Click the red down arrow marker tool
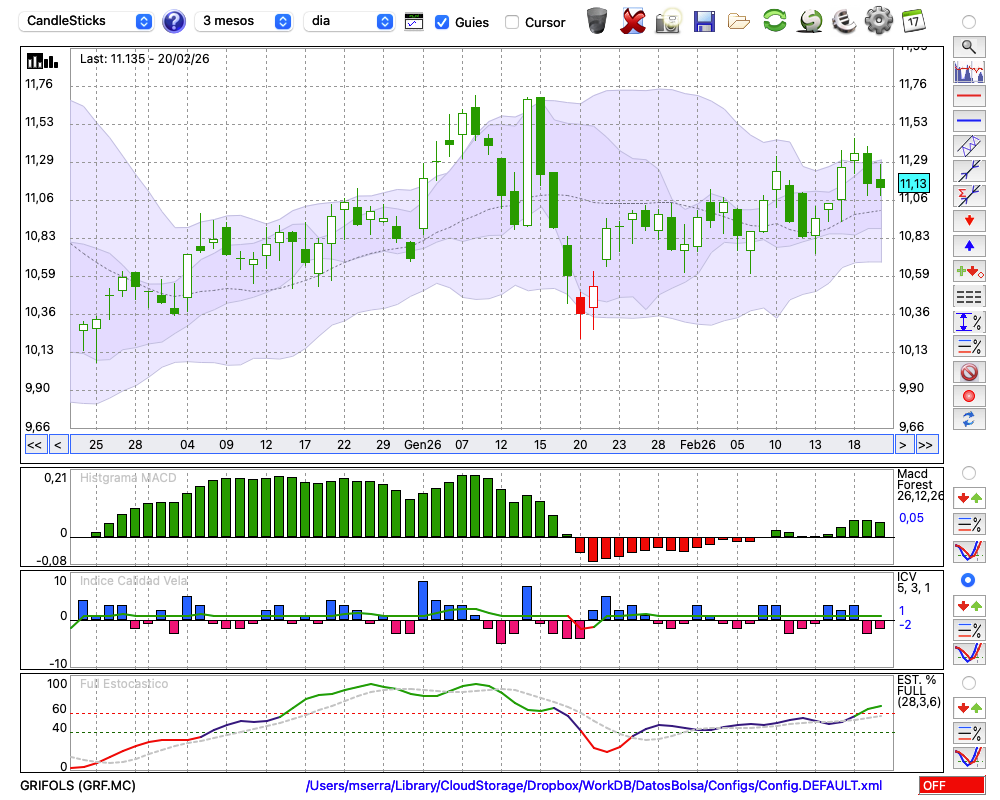Screen dimensions: 1000x800 [x=969, y=221]
